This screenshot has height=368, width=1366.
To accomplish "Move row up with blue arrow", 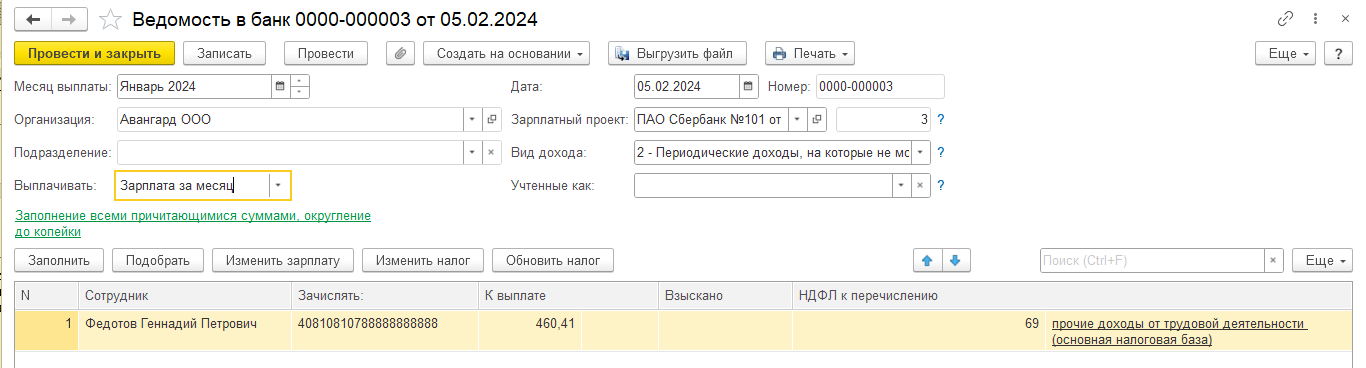I will point(927,260).
